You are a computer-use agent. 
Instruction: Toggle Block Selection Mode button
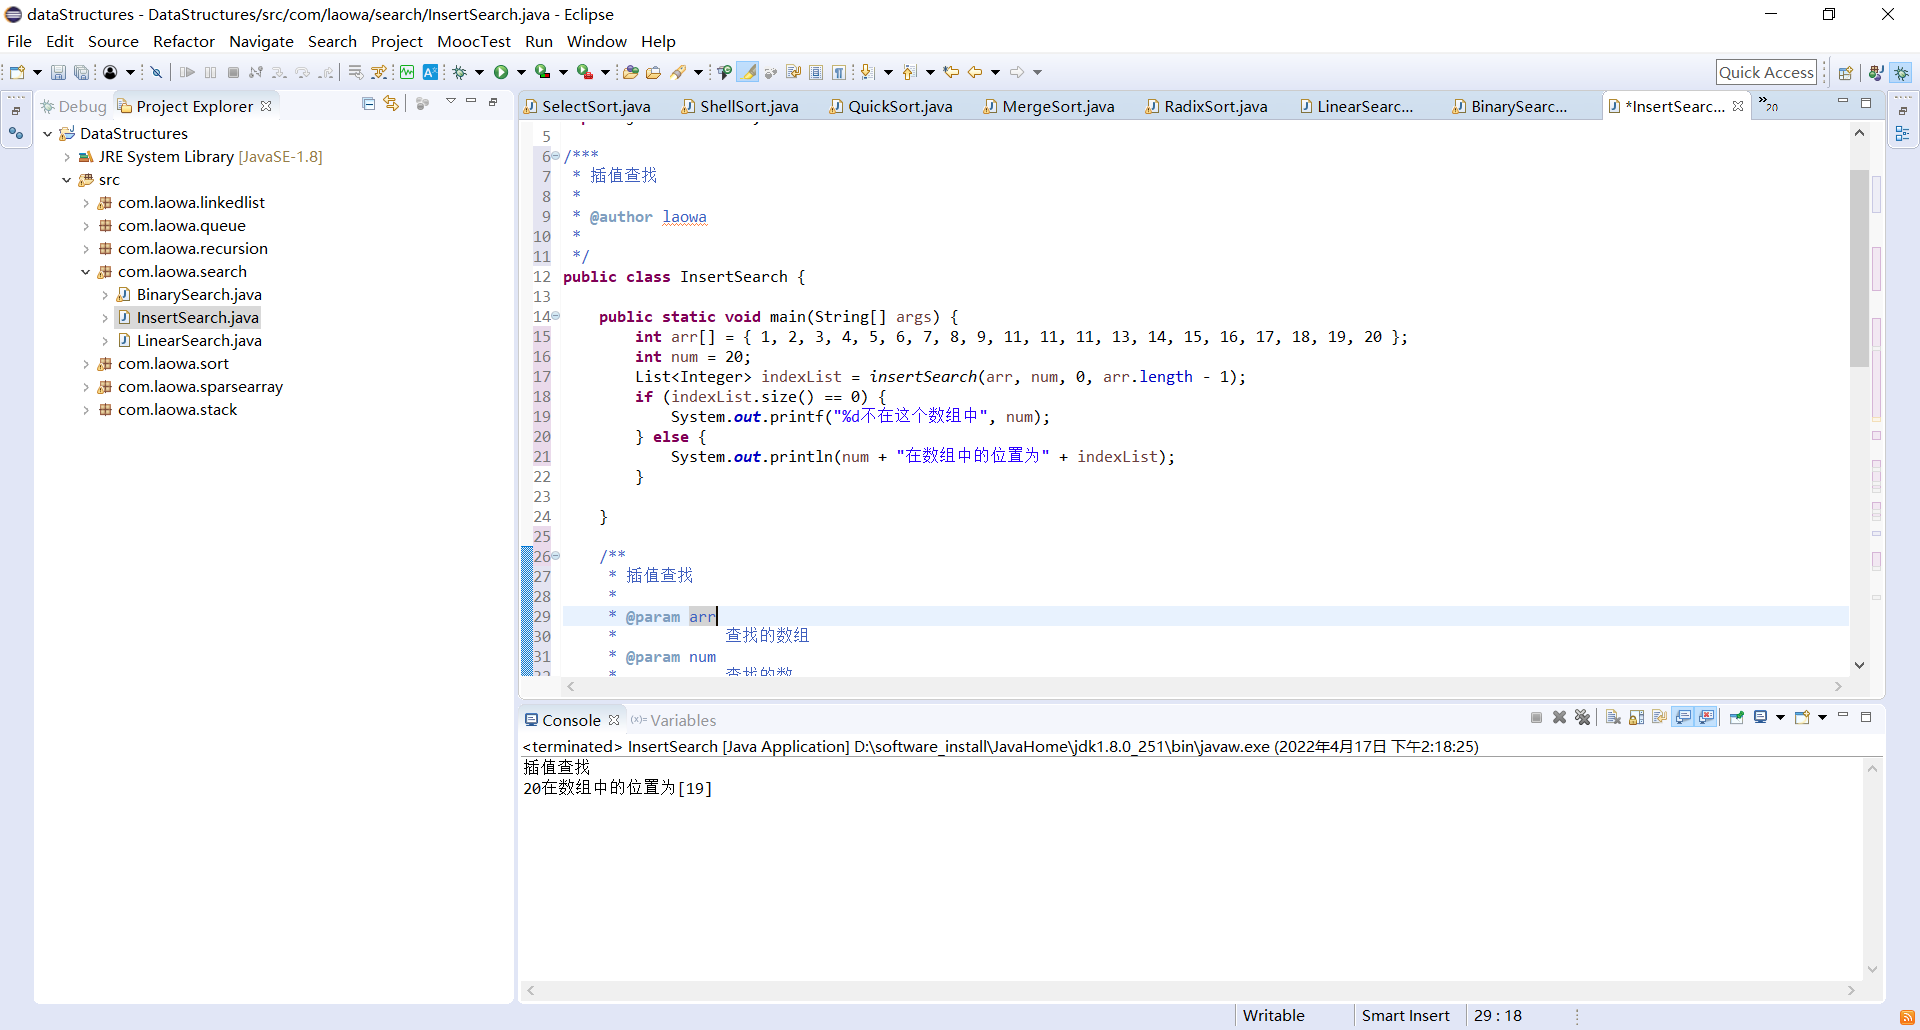tap(815, 72)
